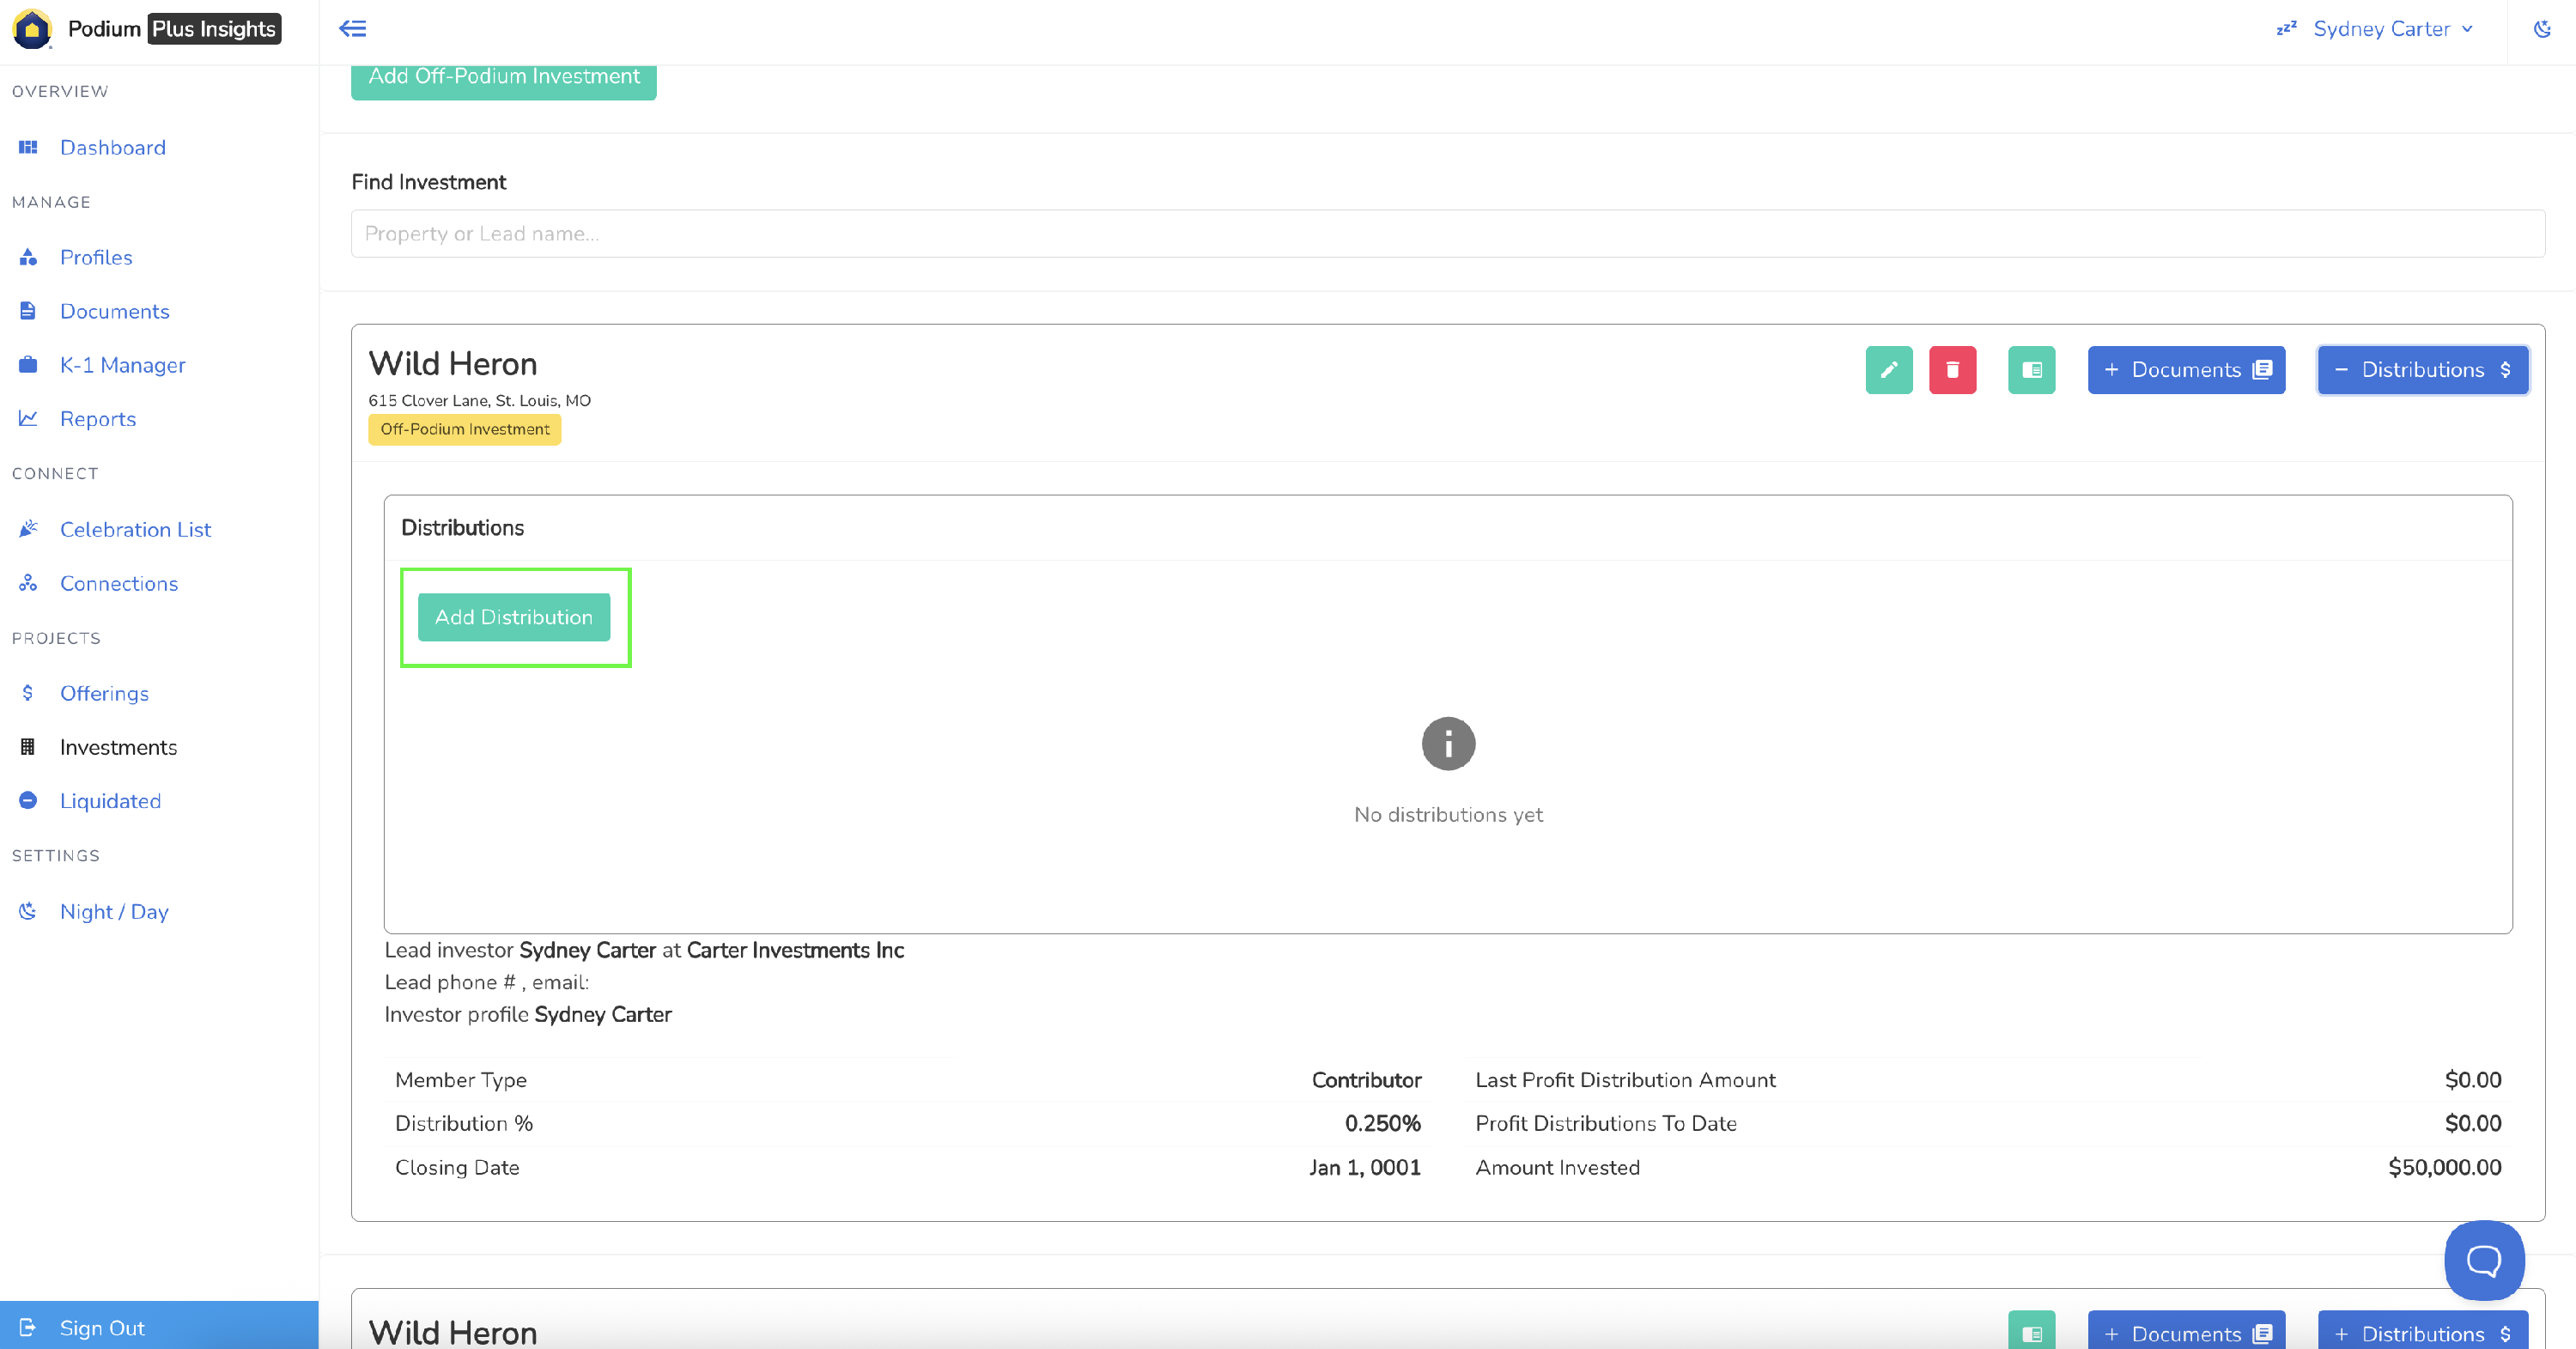Expand Distributions on the second Wild Heron

(x=2422, y=1333)
